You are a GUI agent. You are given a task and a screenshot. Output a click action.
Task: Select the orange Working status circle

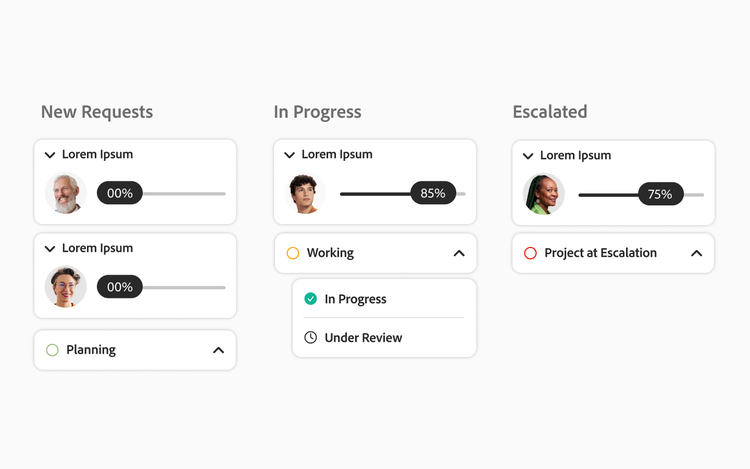pyautogui.click(x=293, y=253)
